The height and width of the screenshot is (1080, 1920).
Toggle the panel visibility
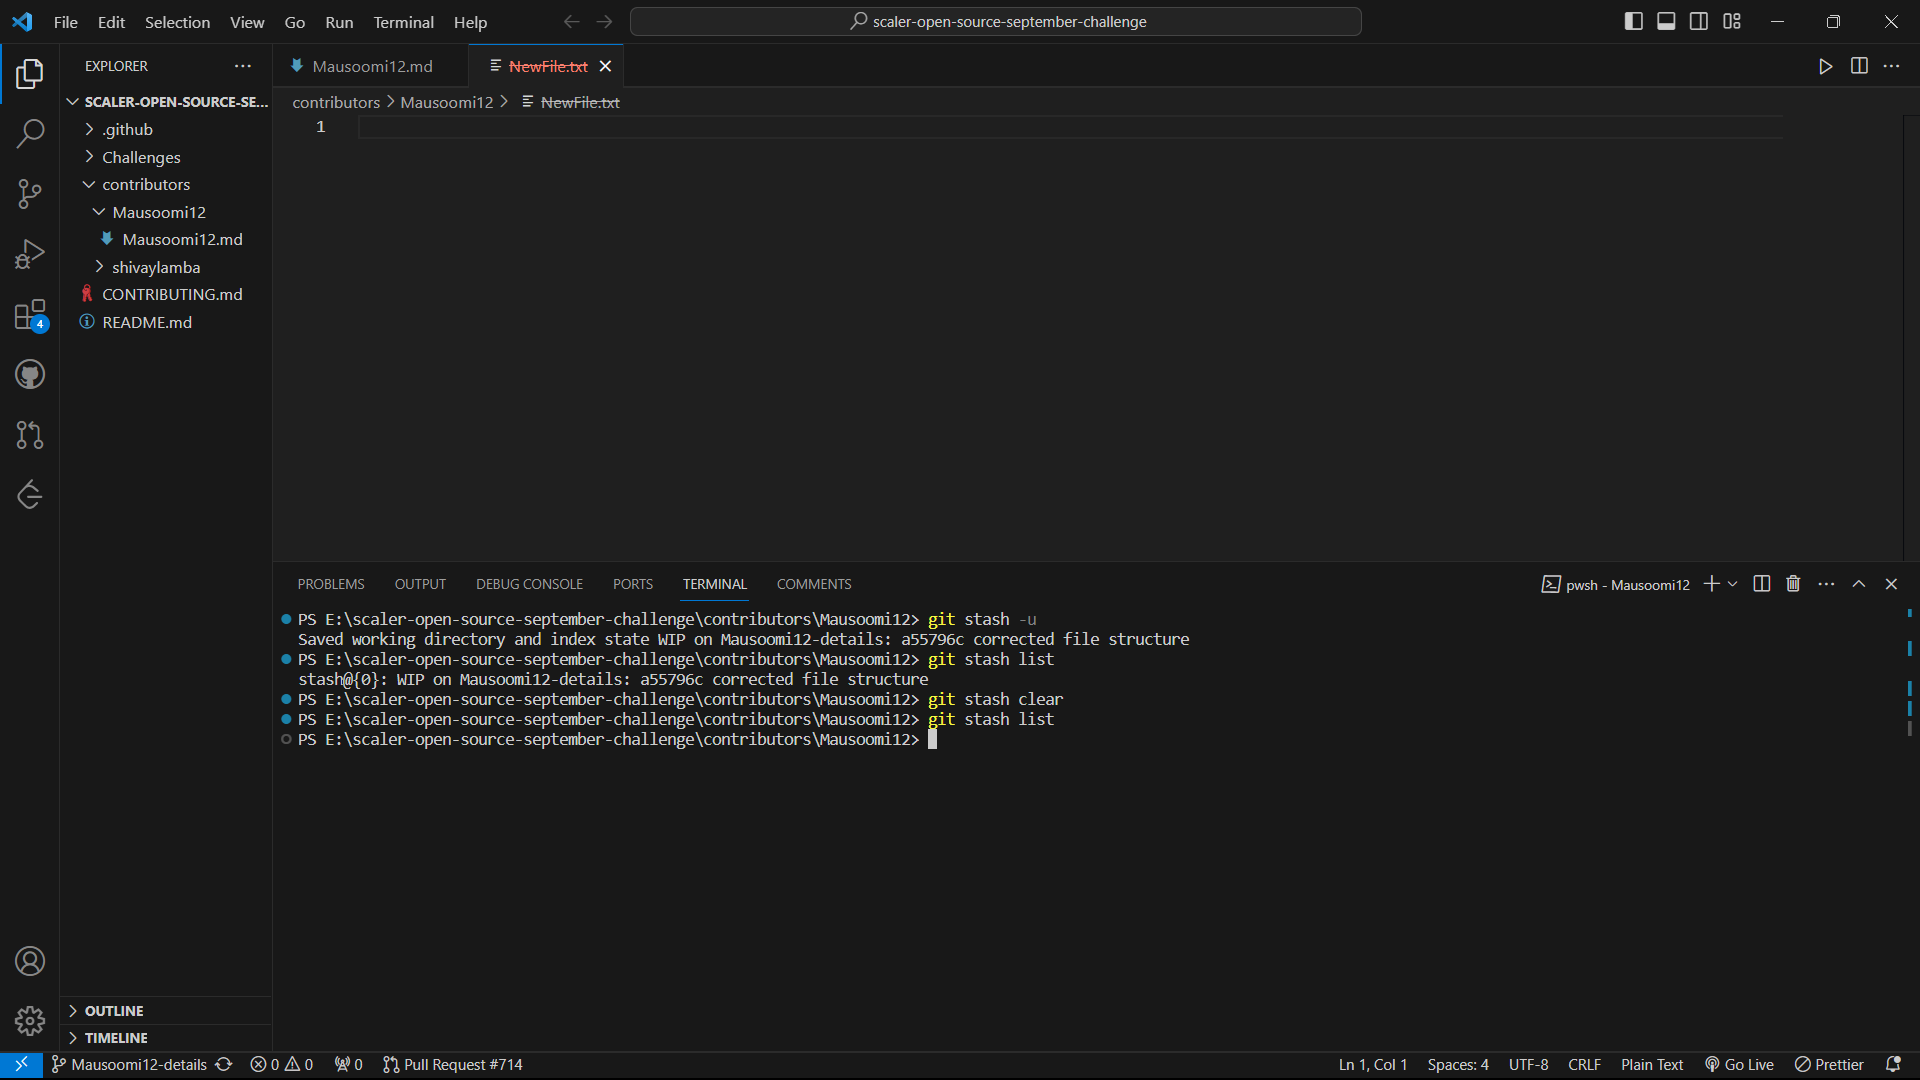click(1665, 20)
